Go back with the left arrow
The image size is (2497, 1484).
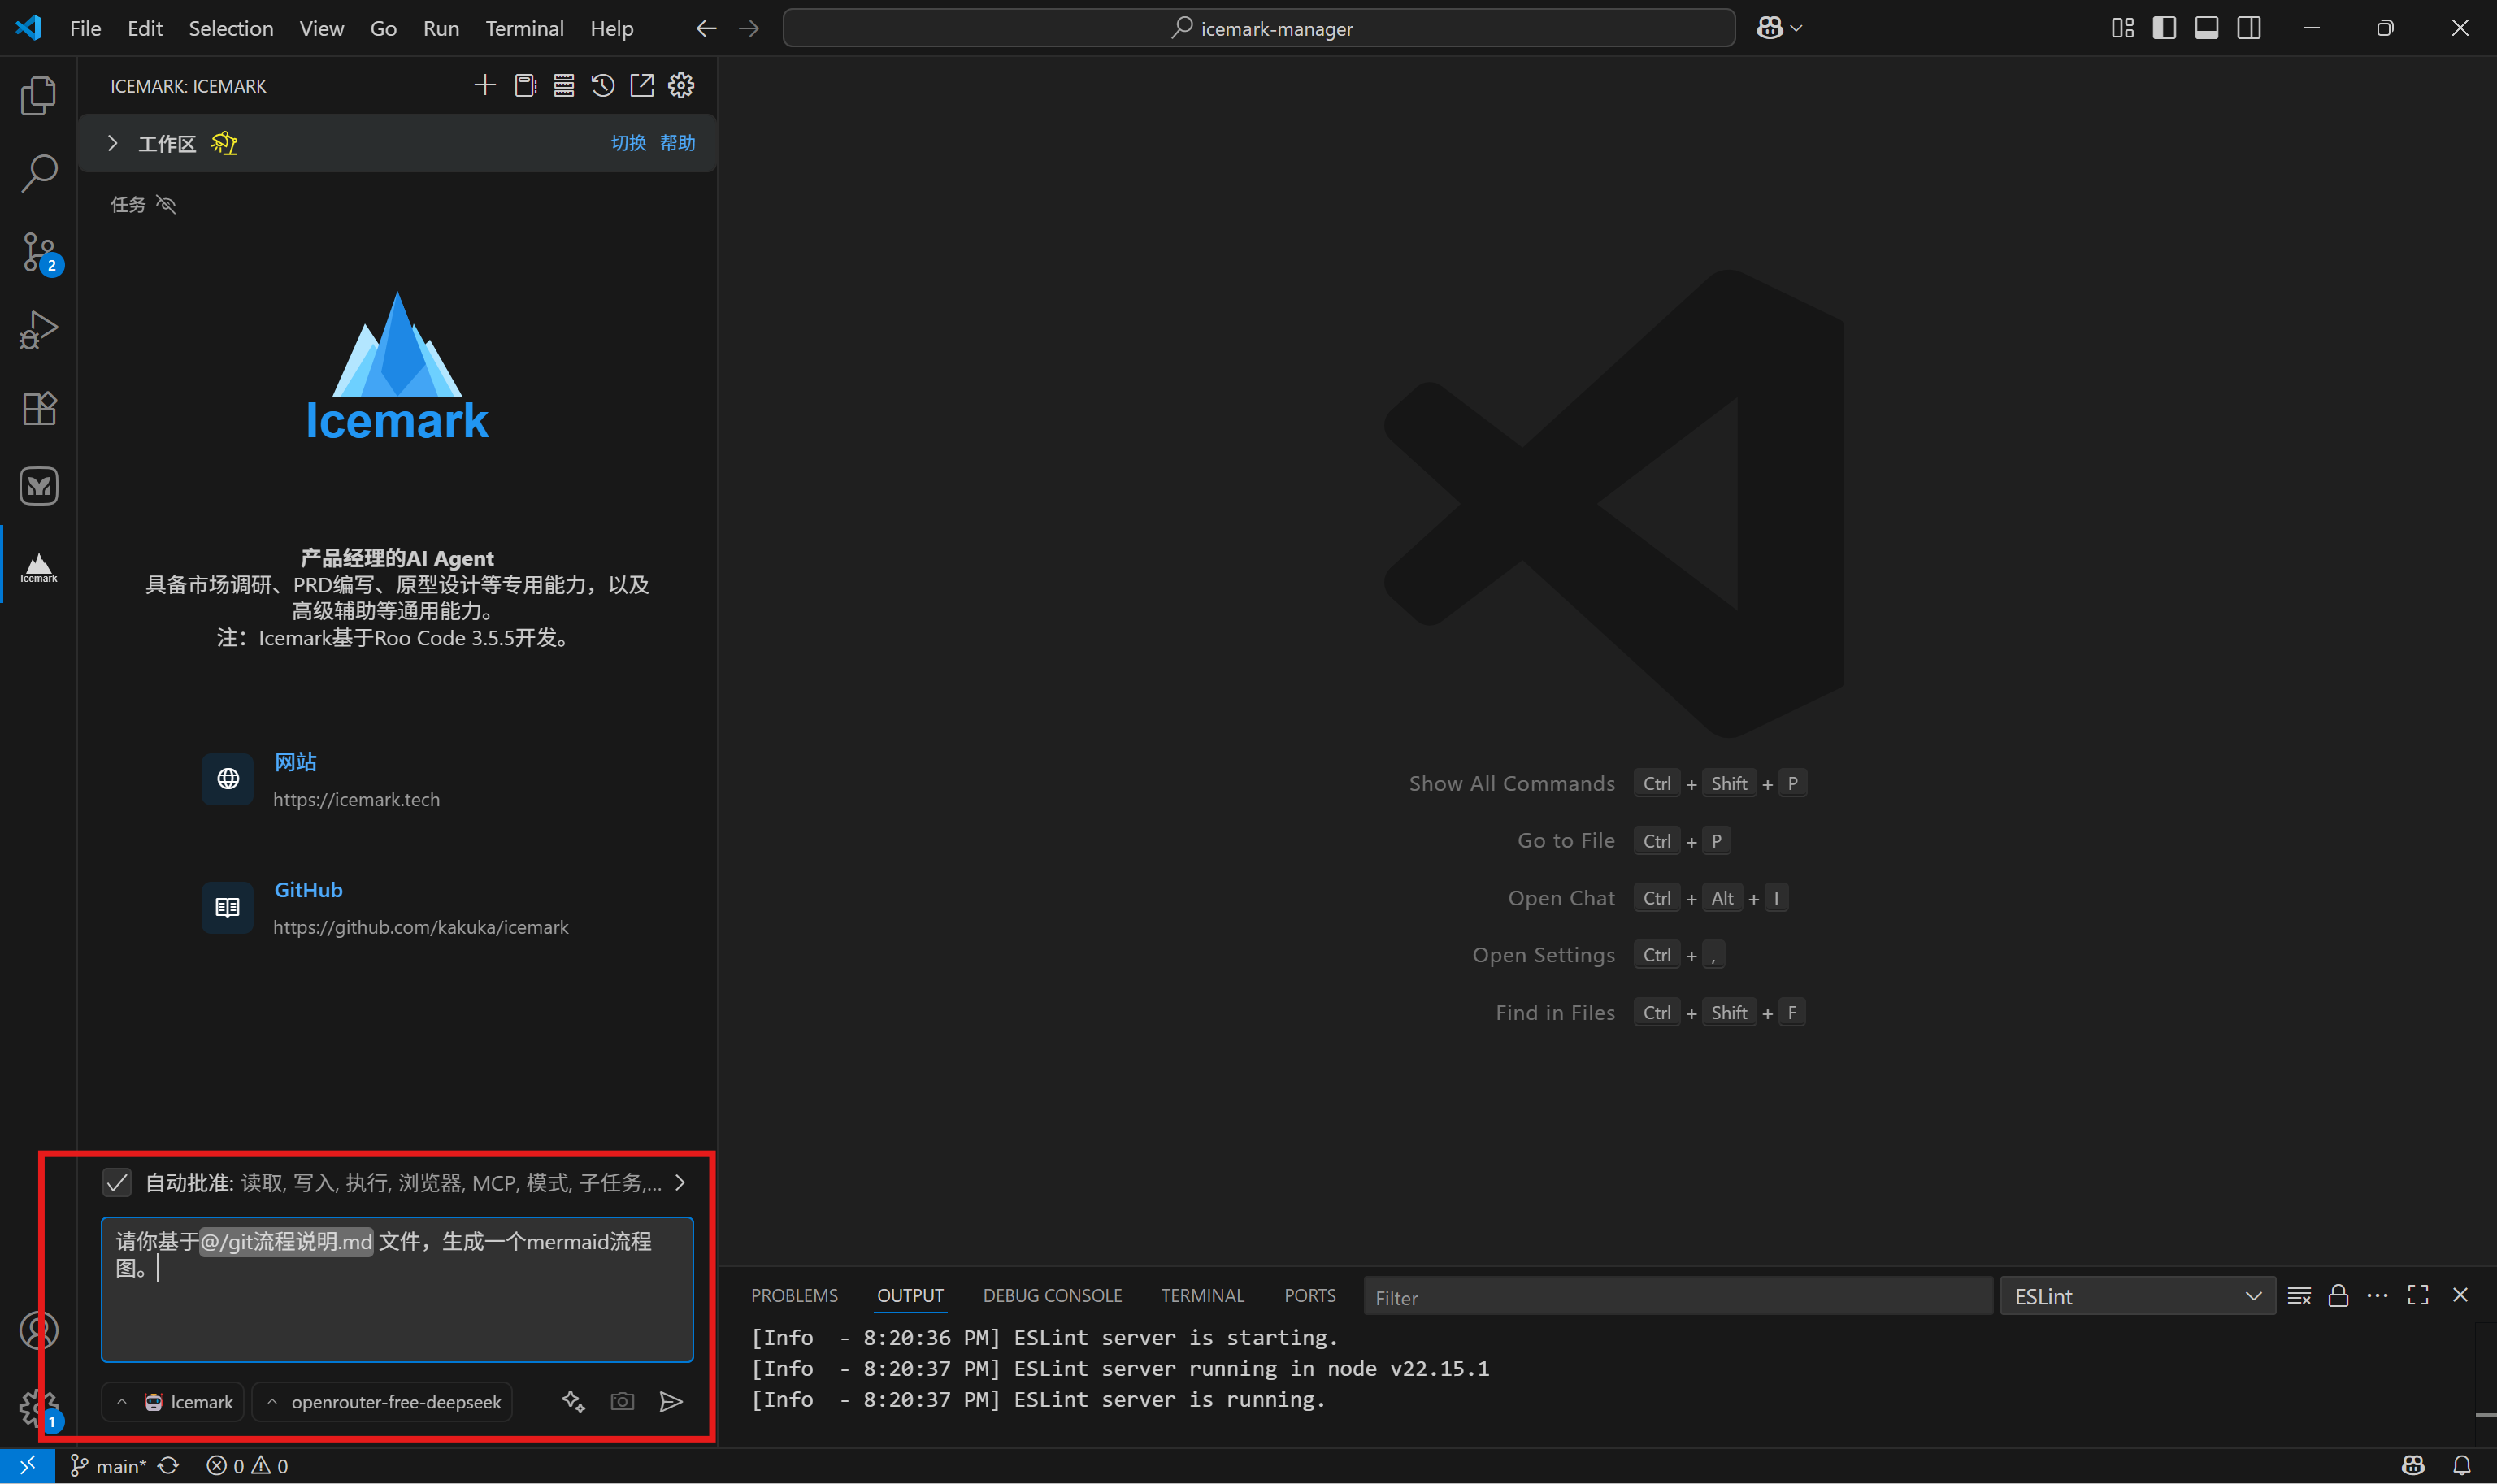point(706,28)
